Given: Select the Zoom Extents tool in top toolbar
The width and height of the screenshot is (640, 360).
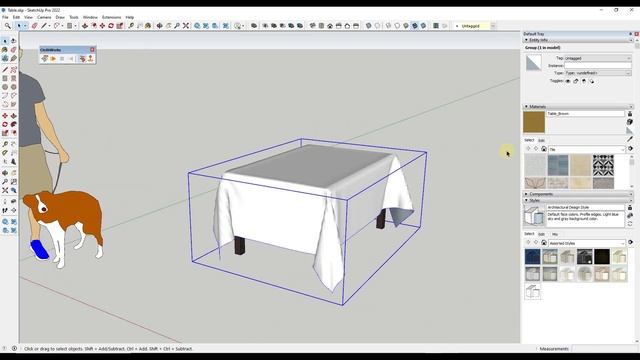Looking at the screenshot, I should pyautogui.click(x=186, y=26).
